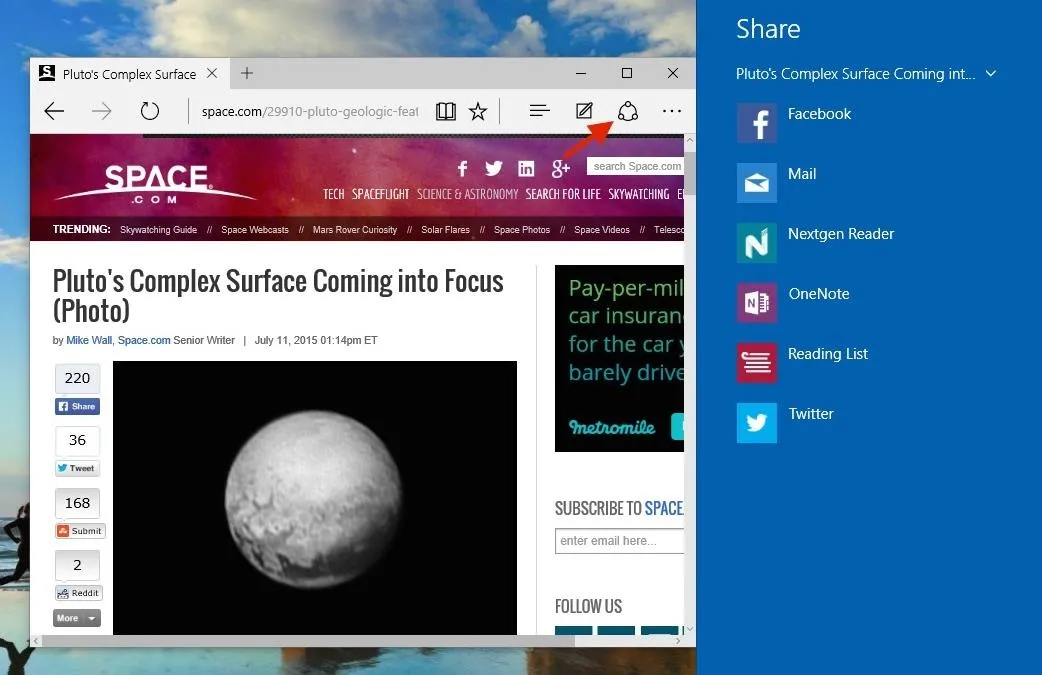The width and height of the screenshot is (1042, 675).
Task: Click the 220 share count
Action: [x=77, y=378]
